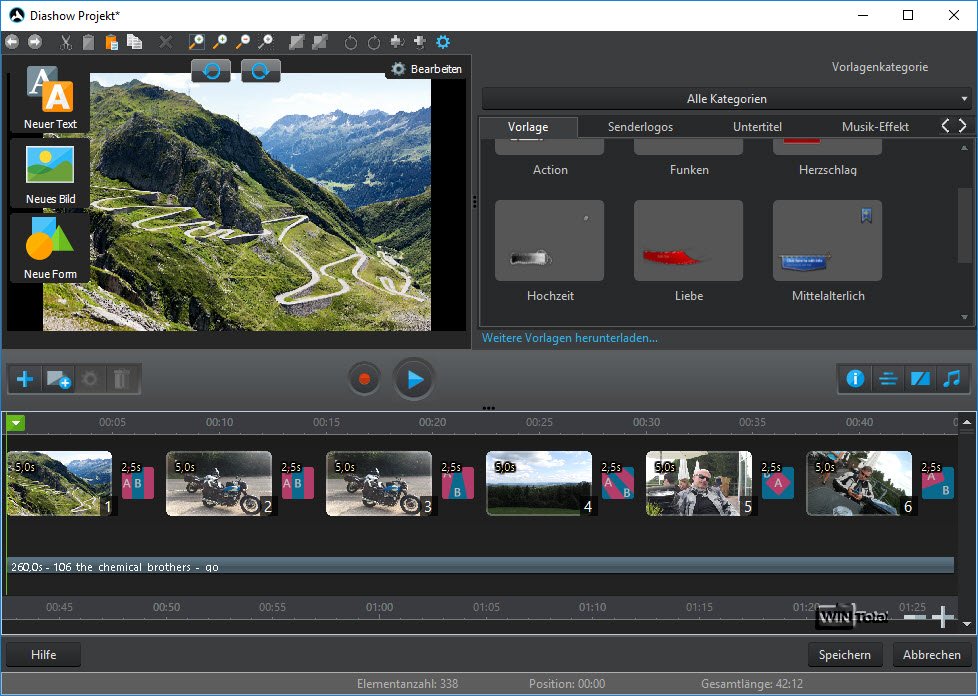Click Weitere Vorlagen herunterladen link
978x696 pixels.
click(570, 338)
